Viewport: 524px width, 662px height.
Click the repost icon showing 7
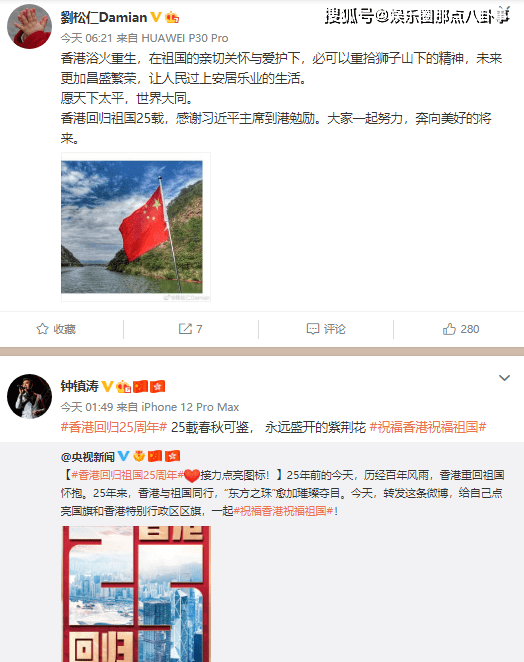(185, 329)
